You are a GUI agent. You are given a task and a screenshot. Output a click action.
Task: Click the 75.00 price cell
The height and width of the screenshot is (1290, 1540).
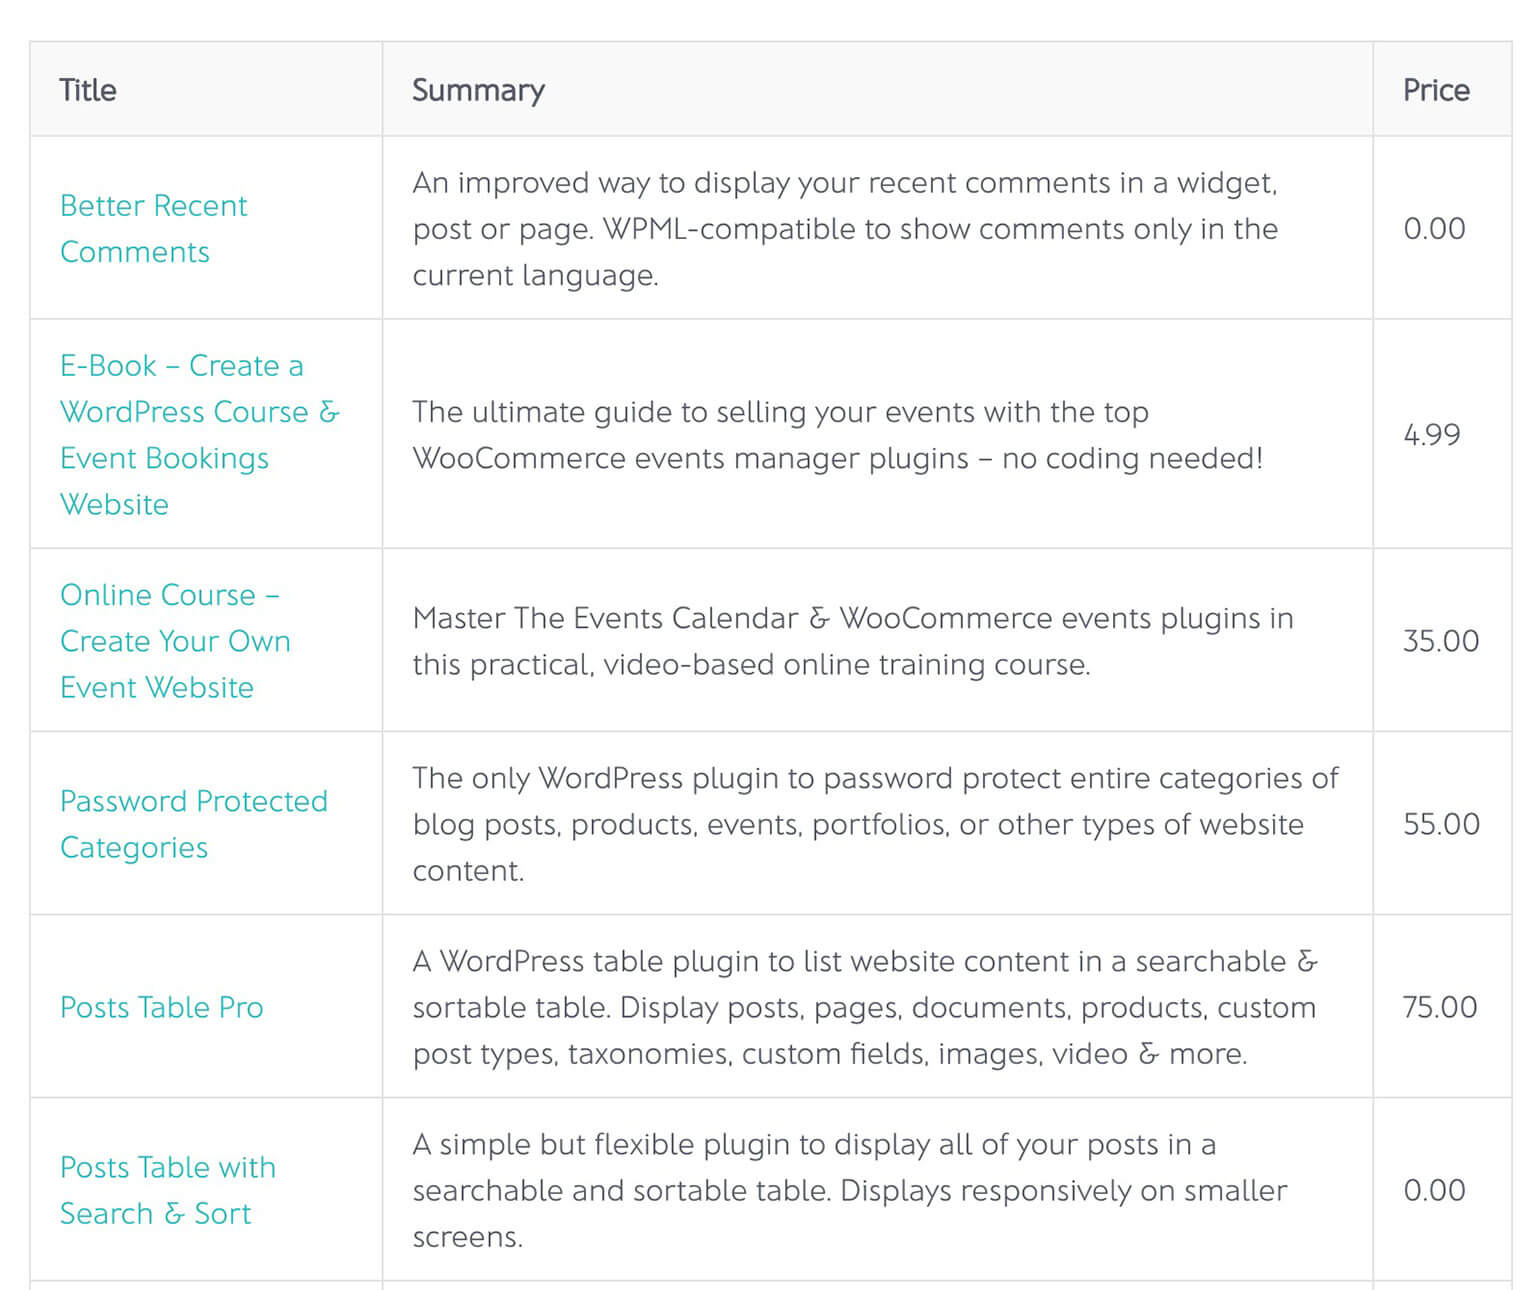[1439, 1007]
